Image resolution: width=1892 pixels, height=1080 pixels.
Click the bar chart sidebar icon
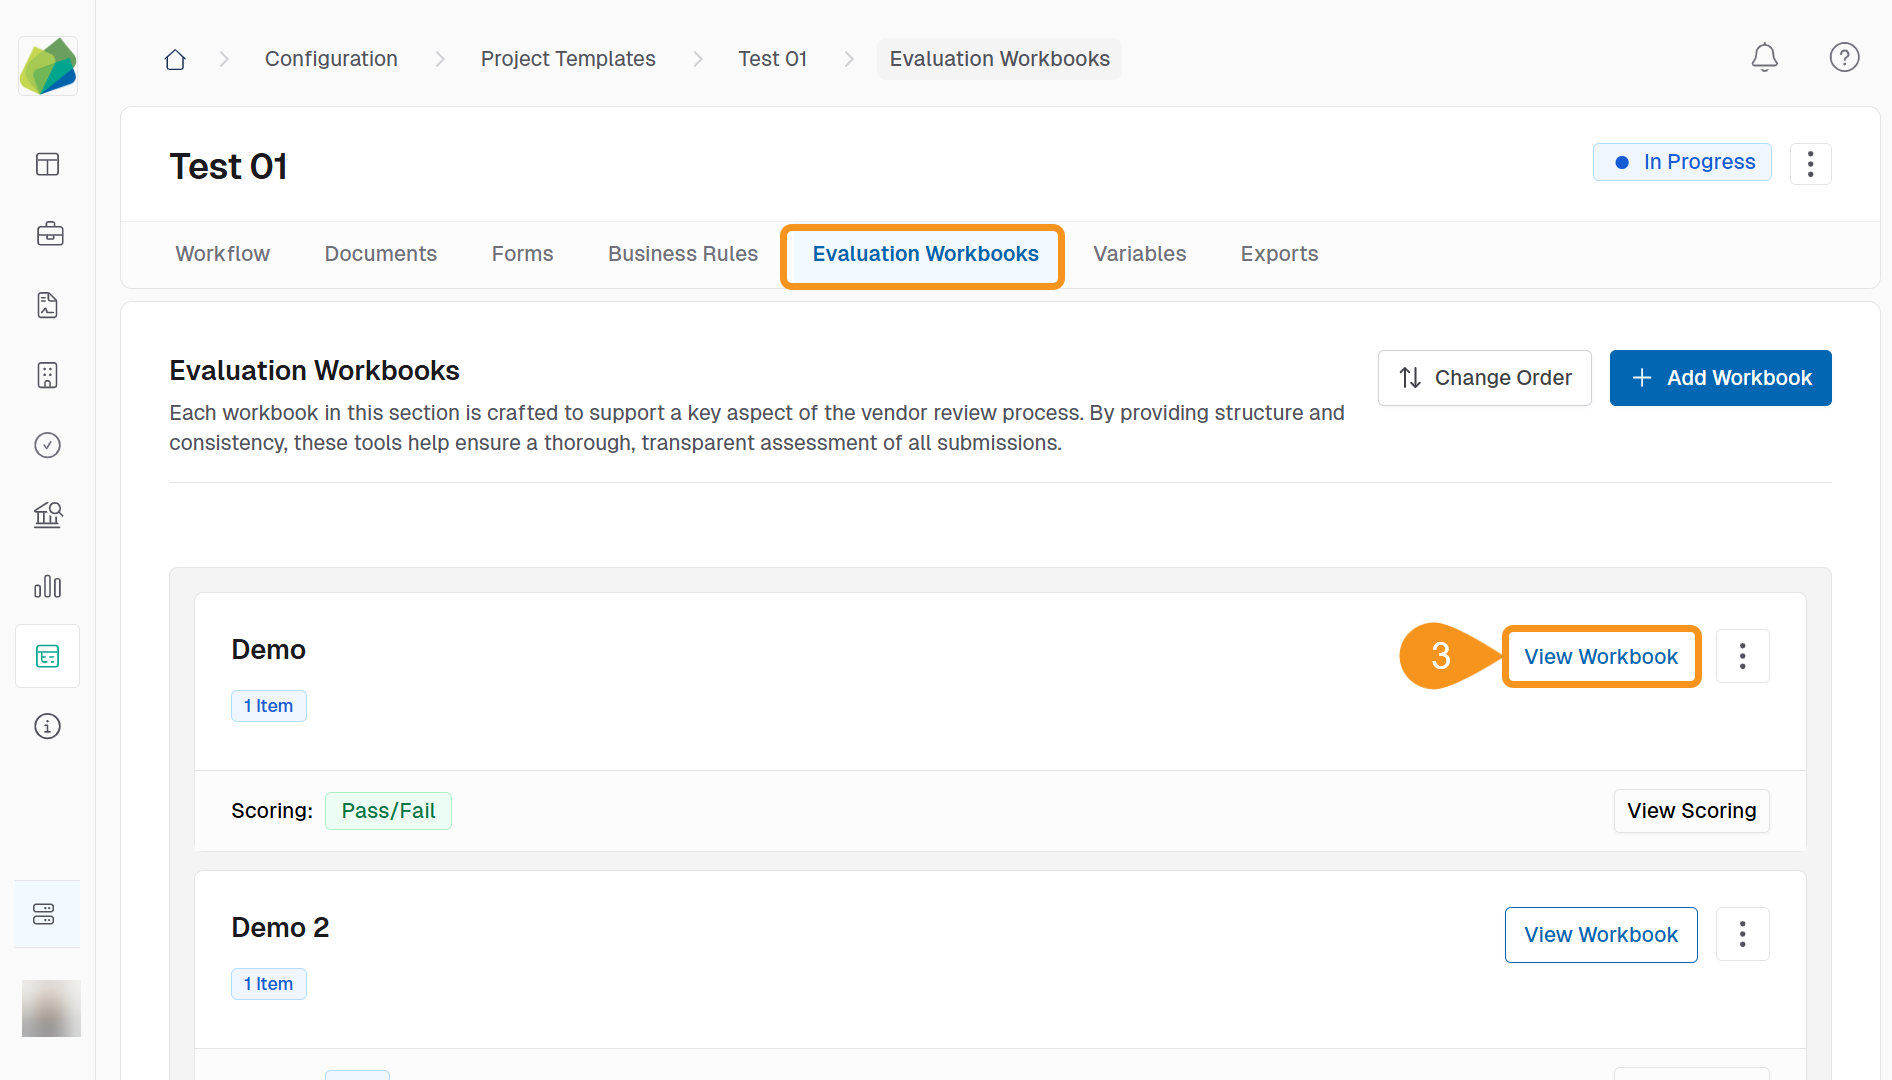pyautogui.click(x=48, y=586)
